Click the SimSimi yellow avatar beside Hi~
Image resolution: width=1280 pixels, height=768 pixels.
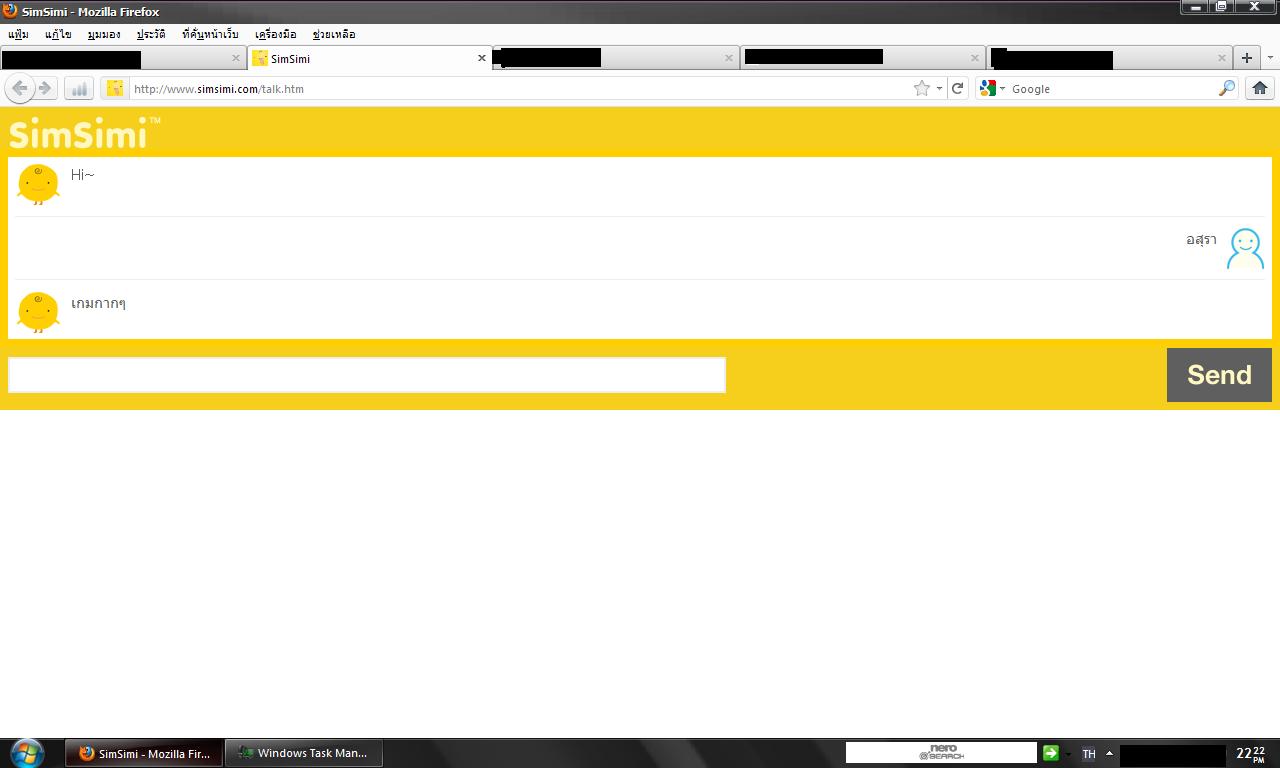click(x=38, y=184)
